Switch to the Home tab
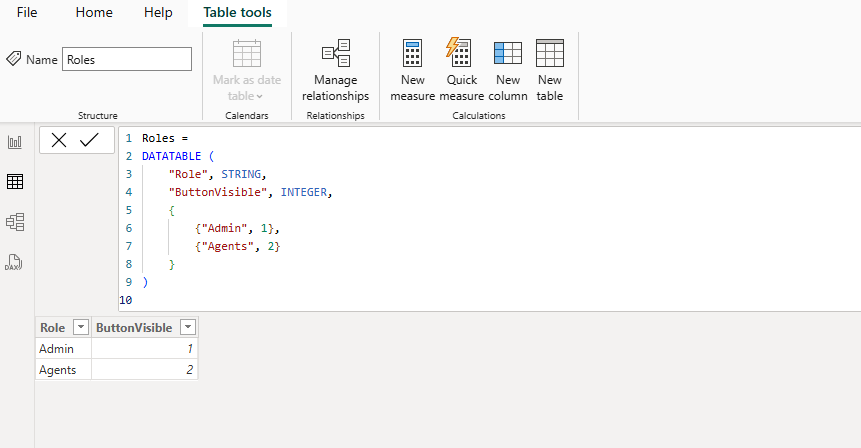The width and height of the screenshot is (861, 448). click(94, 13)
